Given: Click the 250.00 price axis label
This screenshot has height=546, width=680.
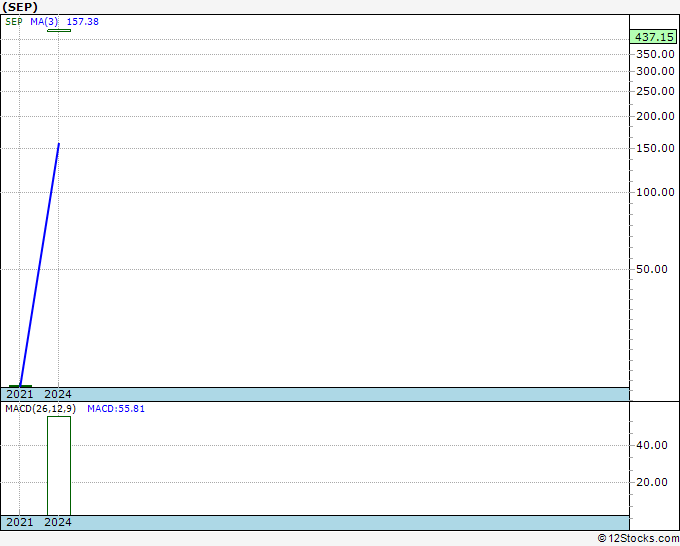Looking at the screenshot, I should click(x=655, y=91).
